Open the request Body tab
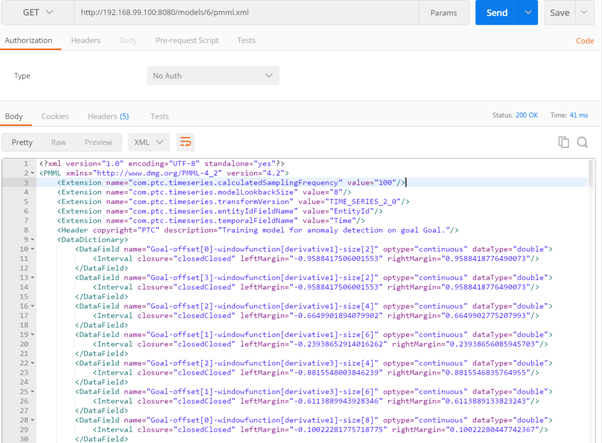The image size is (602, 443). 128,40
